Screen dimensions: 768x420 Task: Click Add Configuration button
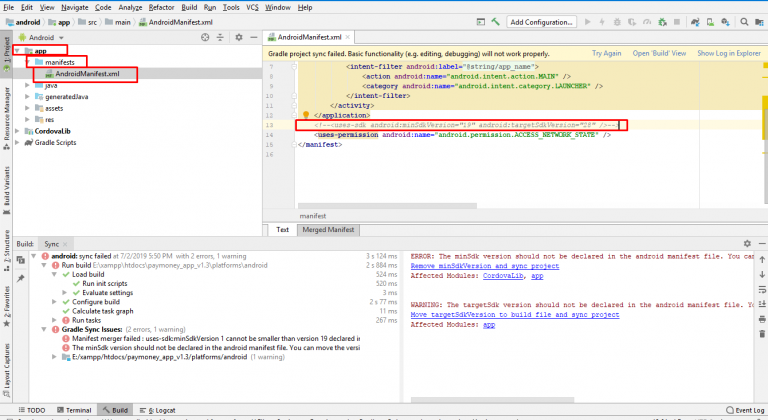(x=541, y=22)
